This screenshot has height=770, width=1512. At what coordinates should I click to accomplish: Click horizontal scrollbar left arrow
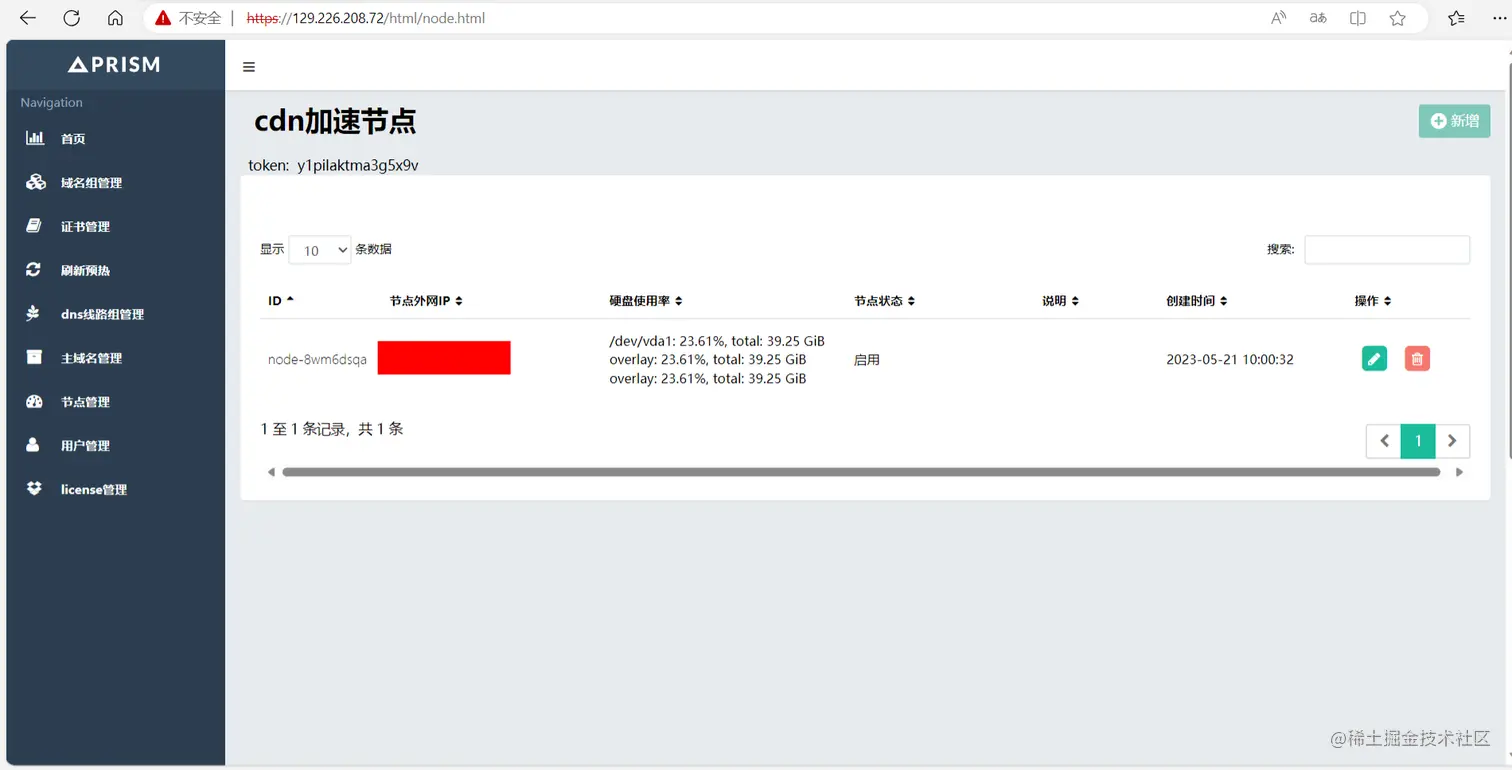270,472
